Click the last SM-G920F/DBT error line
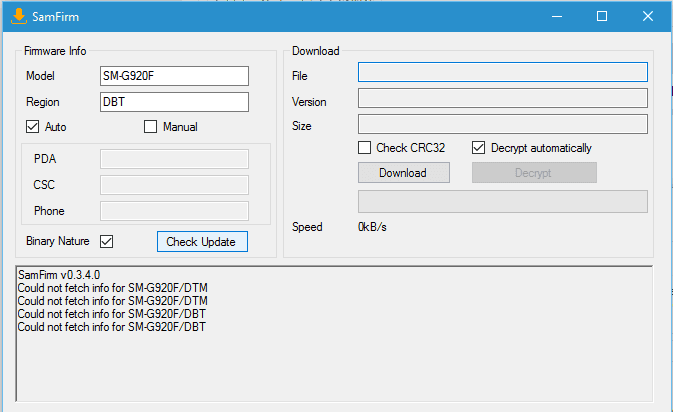The image size is (673, 412). click(112, 327)
